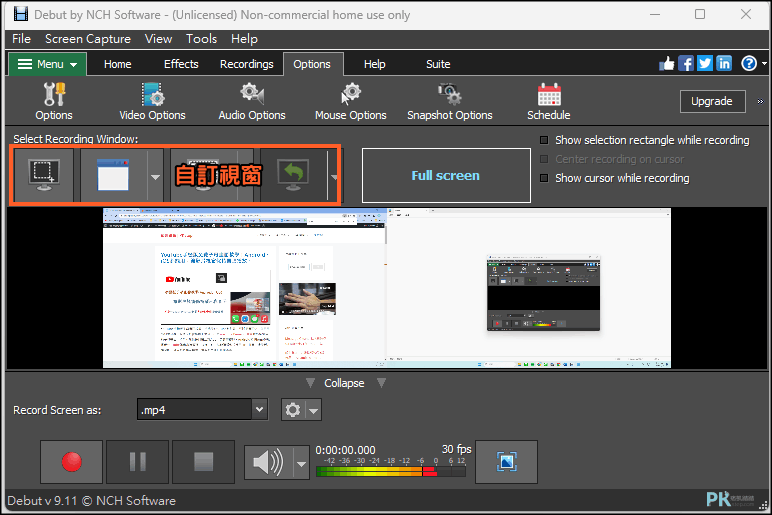Pause the recording

point(137,462)
